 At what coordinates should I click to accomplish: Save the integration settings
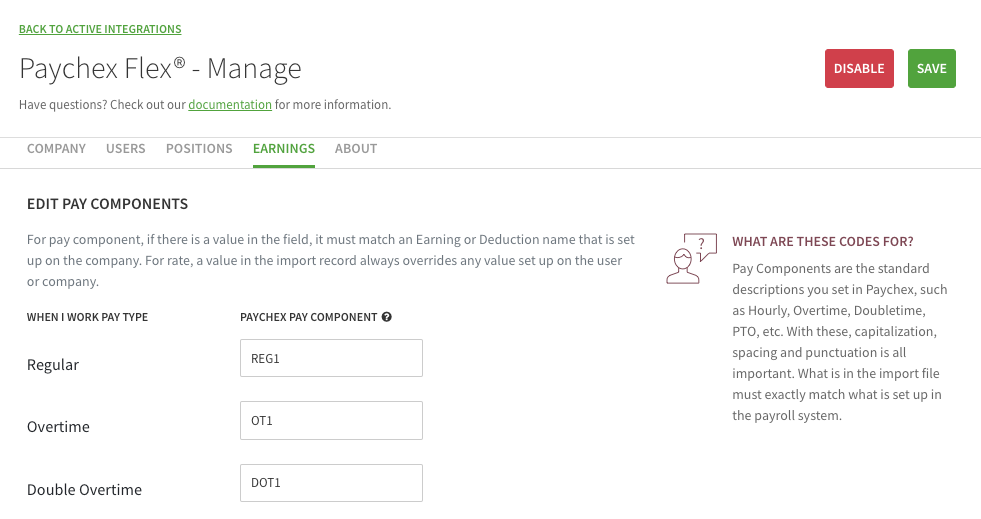click(x=932, y=69)
